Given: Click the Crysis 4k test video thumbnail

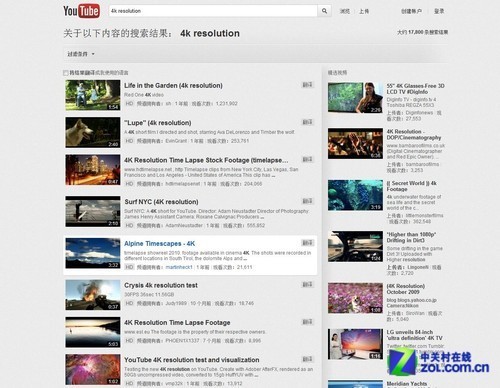Looking at the screenshot, I should [93, 295].
